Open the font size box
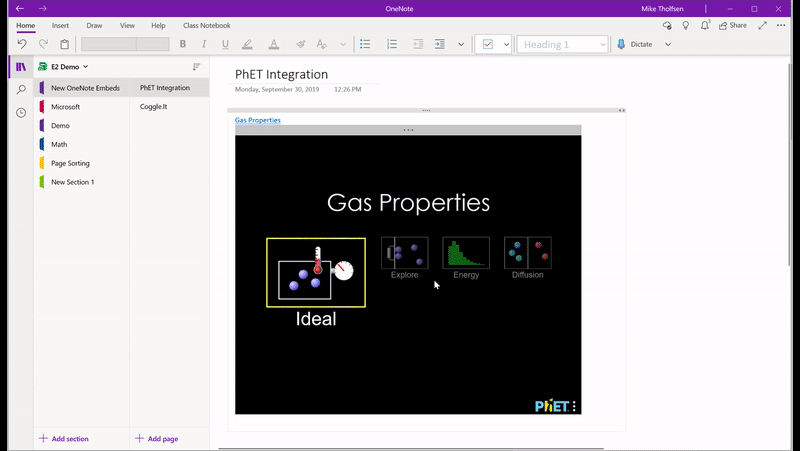Viewport: 800px width, 451px height. (x=153, y=44)
